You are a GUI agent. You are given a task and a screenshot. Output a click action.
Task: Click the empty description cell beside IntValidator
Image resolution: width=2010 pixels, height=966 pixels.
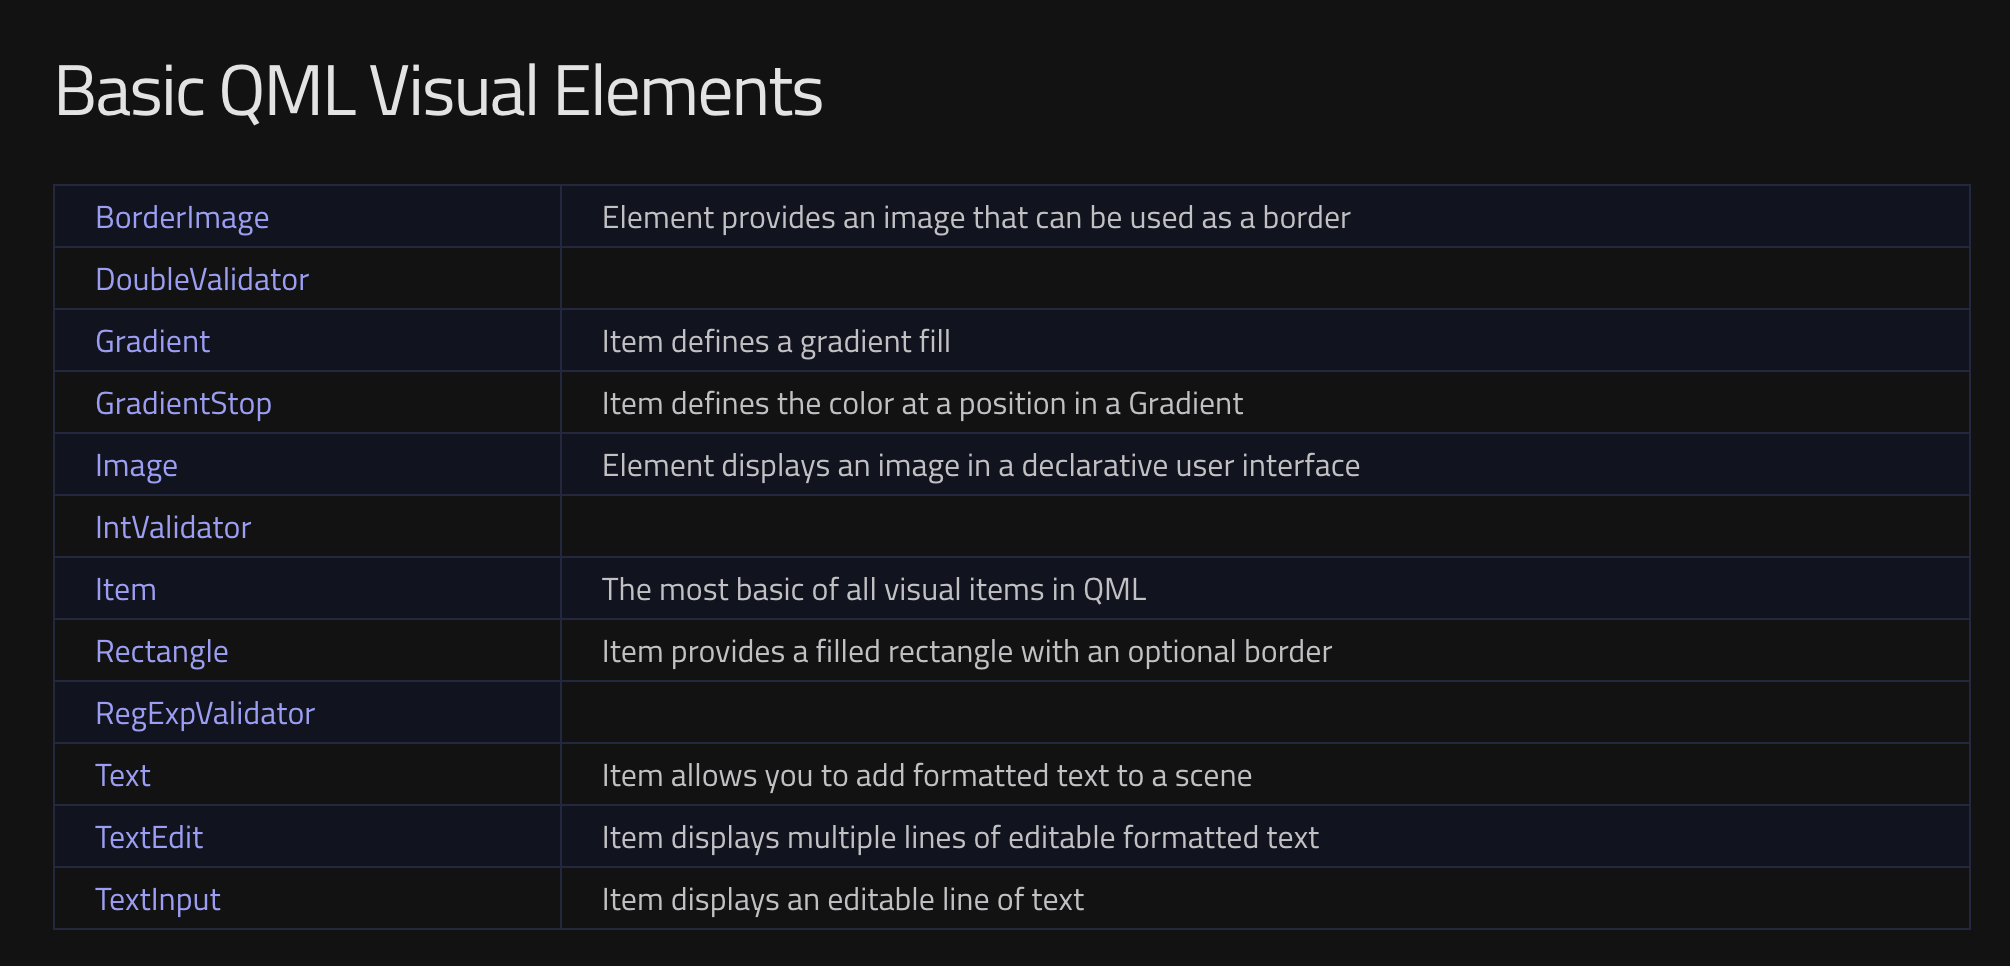click(x=1265, y=527)
